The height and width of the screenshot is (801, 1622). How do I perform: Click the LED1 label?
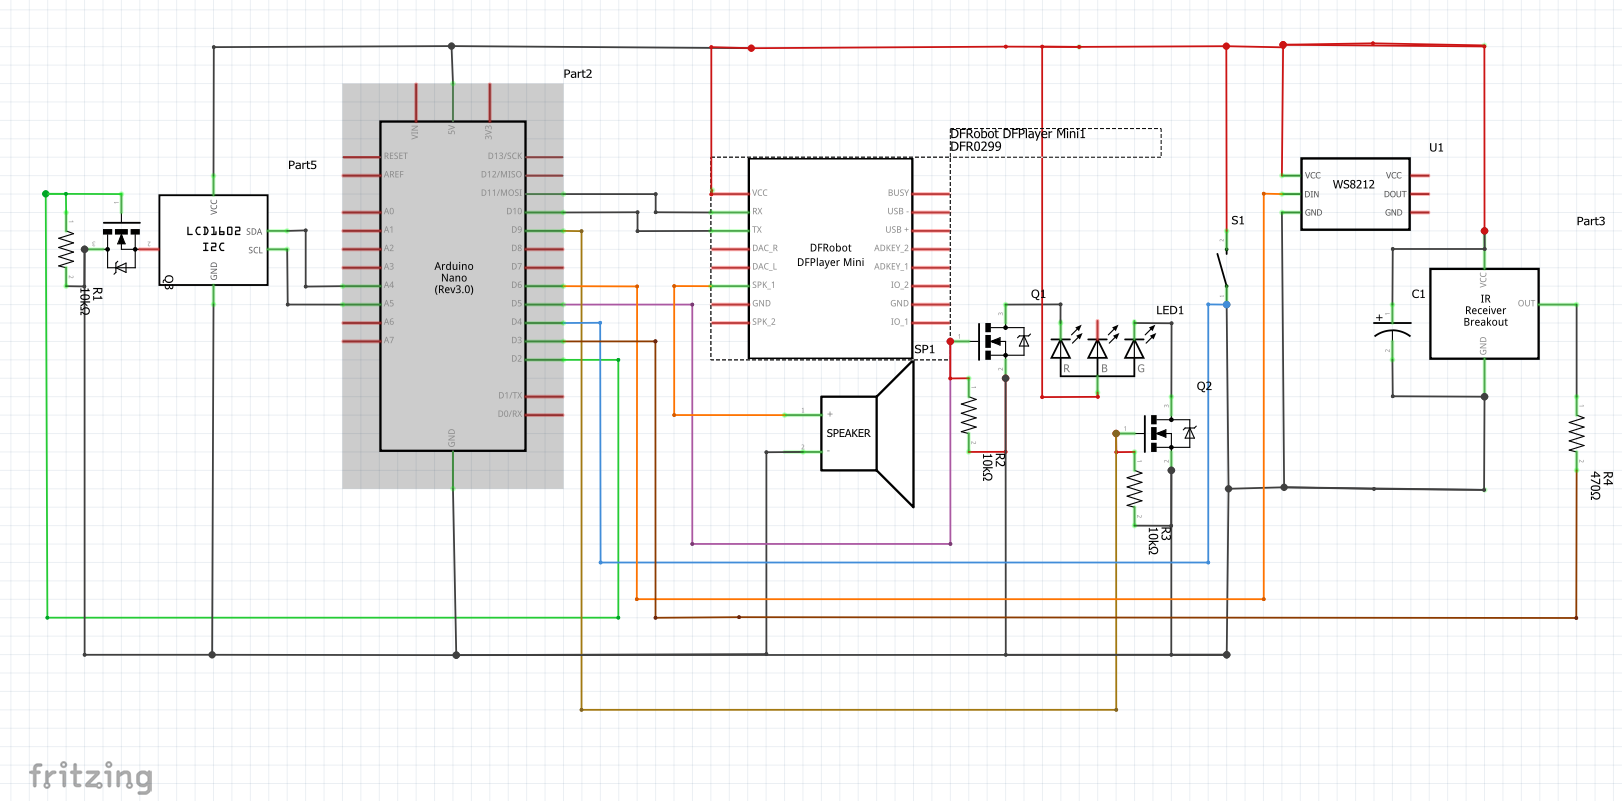pyautogui.click(x=1170, y=311)
